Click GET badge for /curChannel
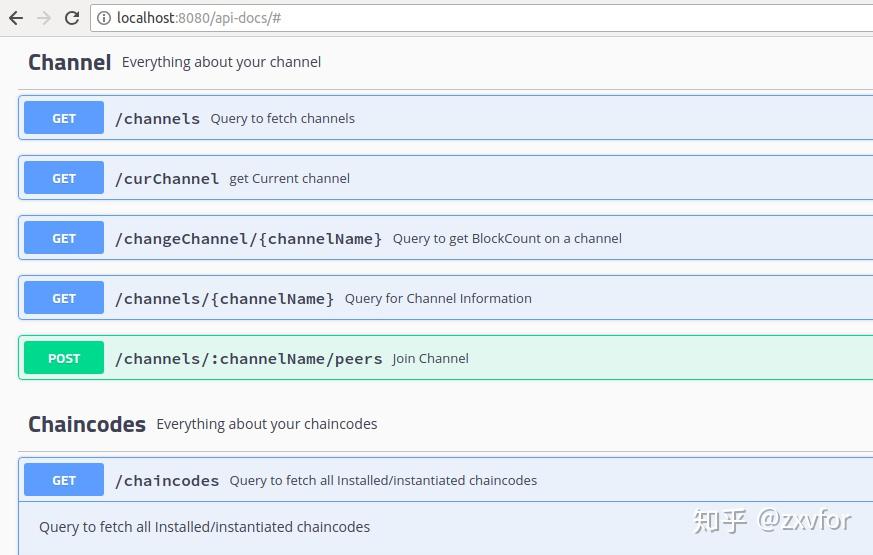 pyautogui.click(x=64, y=178)
